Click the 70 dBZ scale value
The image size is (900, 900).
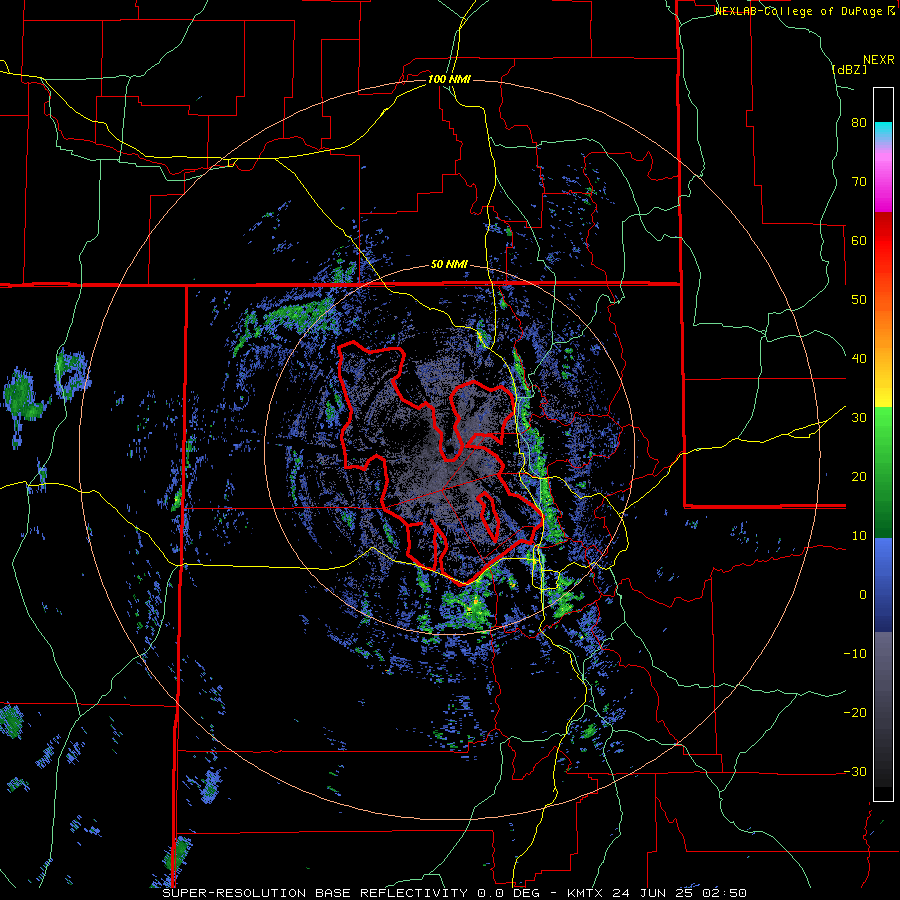click(859, 182)
